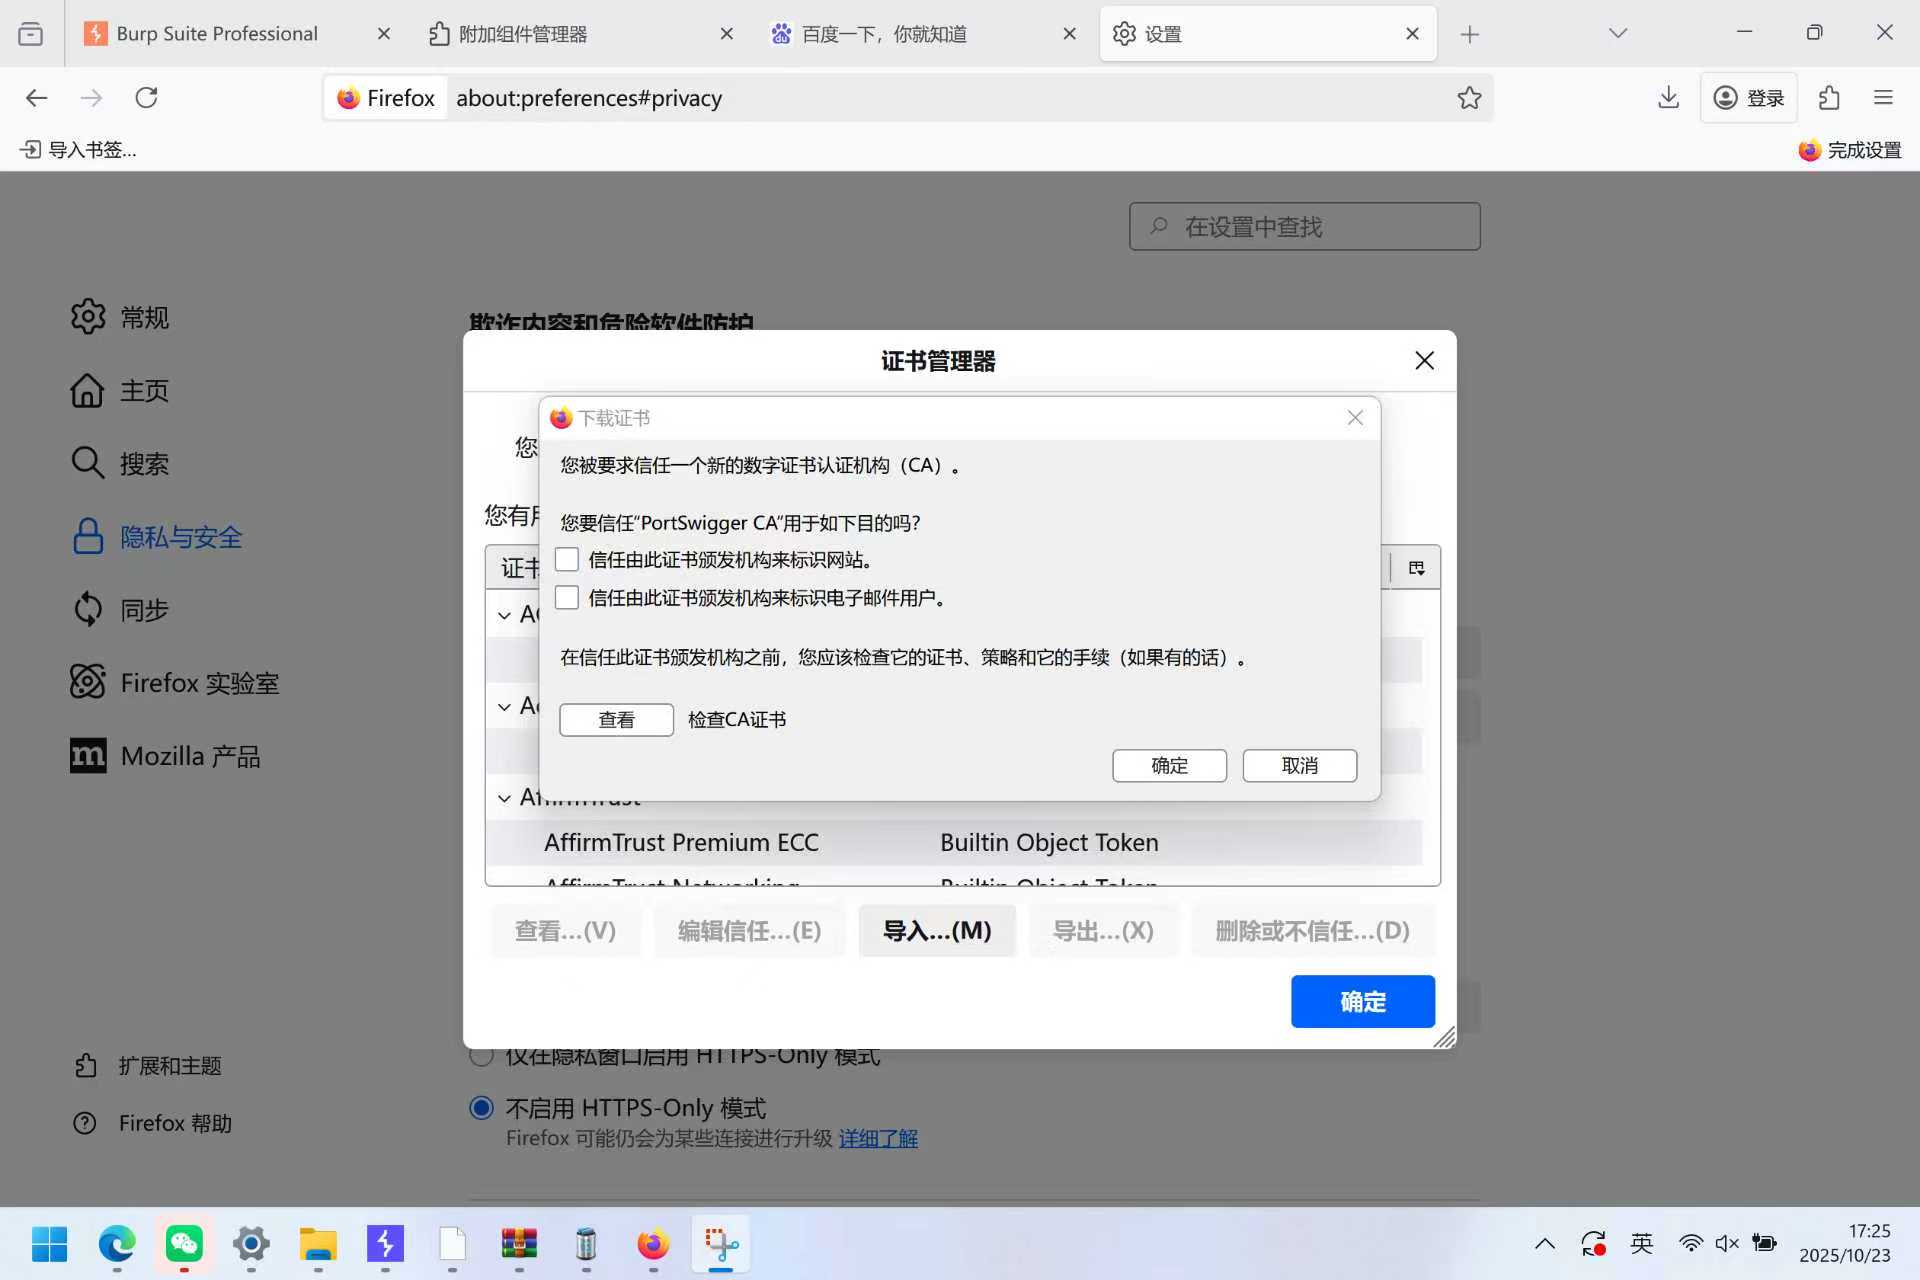Viewport: 1920px width, 1280px height.
Task: Switch to the 附加组件管理器 tab
Action: 523,33
